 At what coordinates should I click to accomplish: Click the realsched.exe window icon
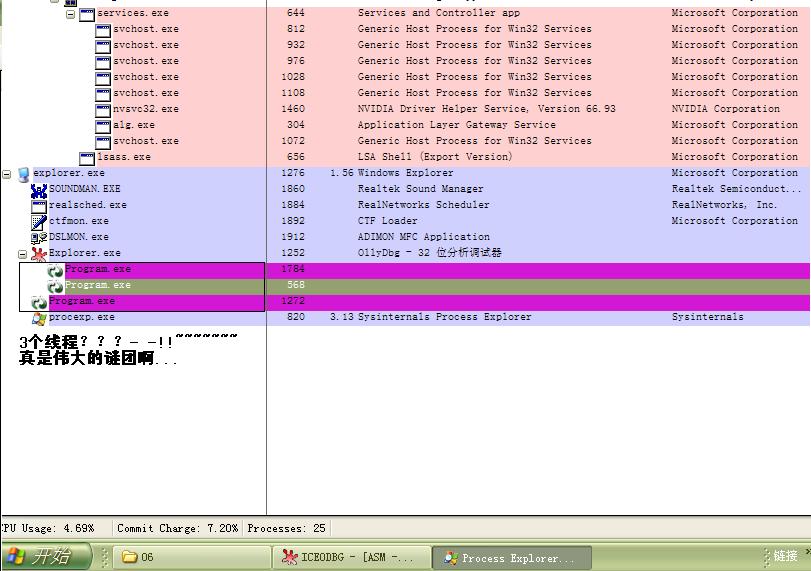[39, 206]
